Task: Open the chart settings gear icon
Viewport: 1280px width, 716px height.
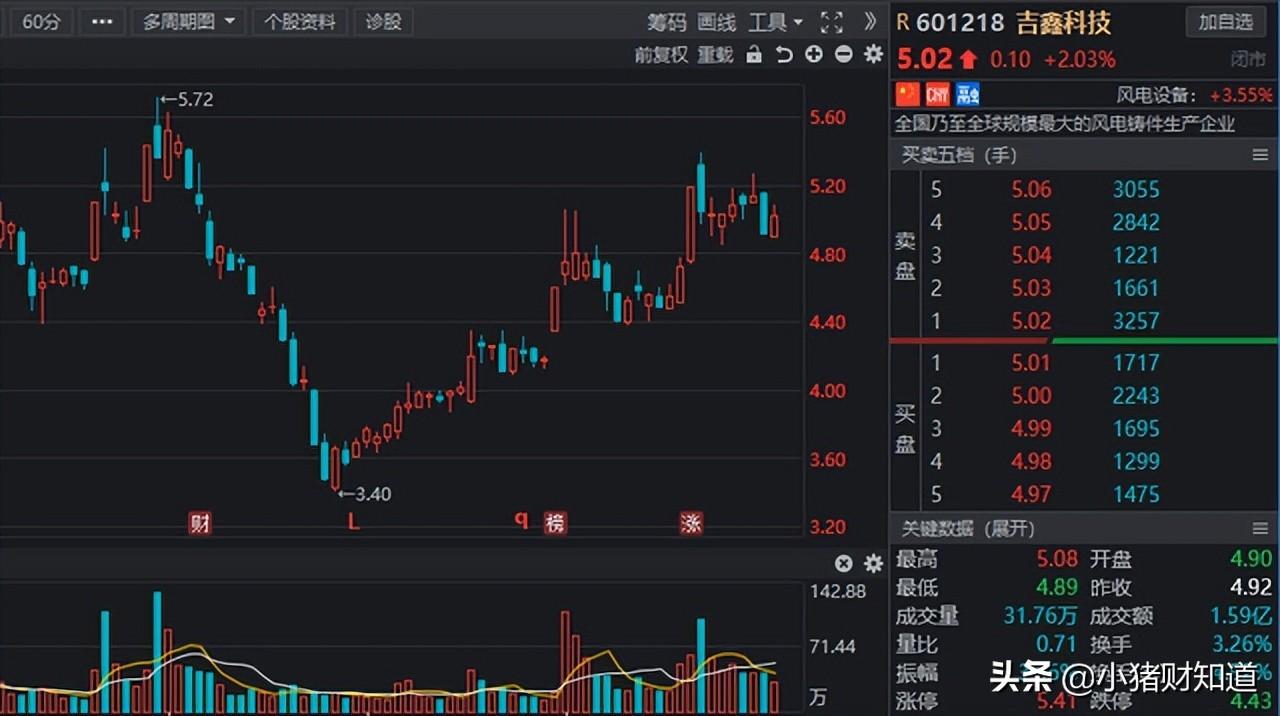Action: (x=872, y=55)
